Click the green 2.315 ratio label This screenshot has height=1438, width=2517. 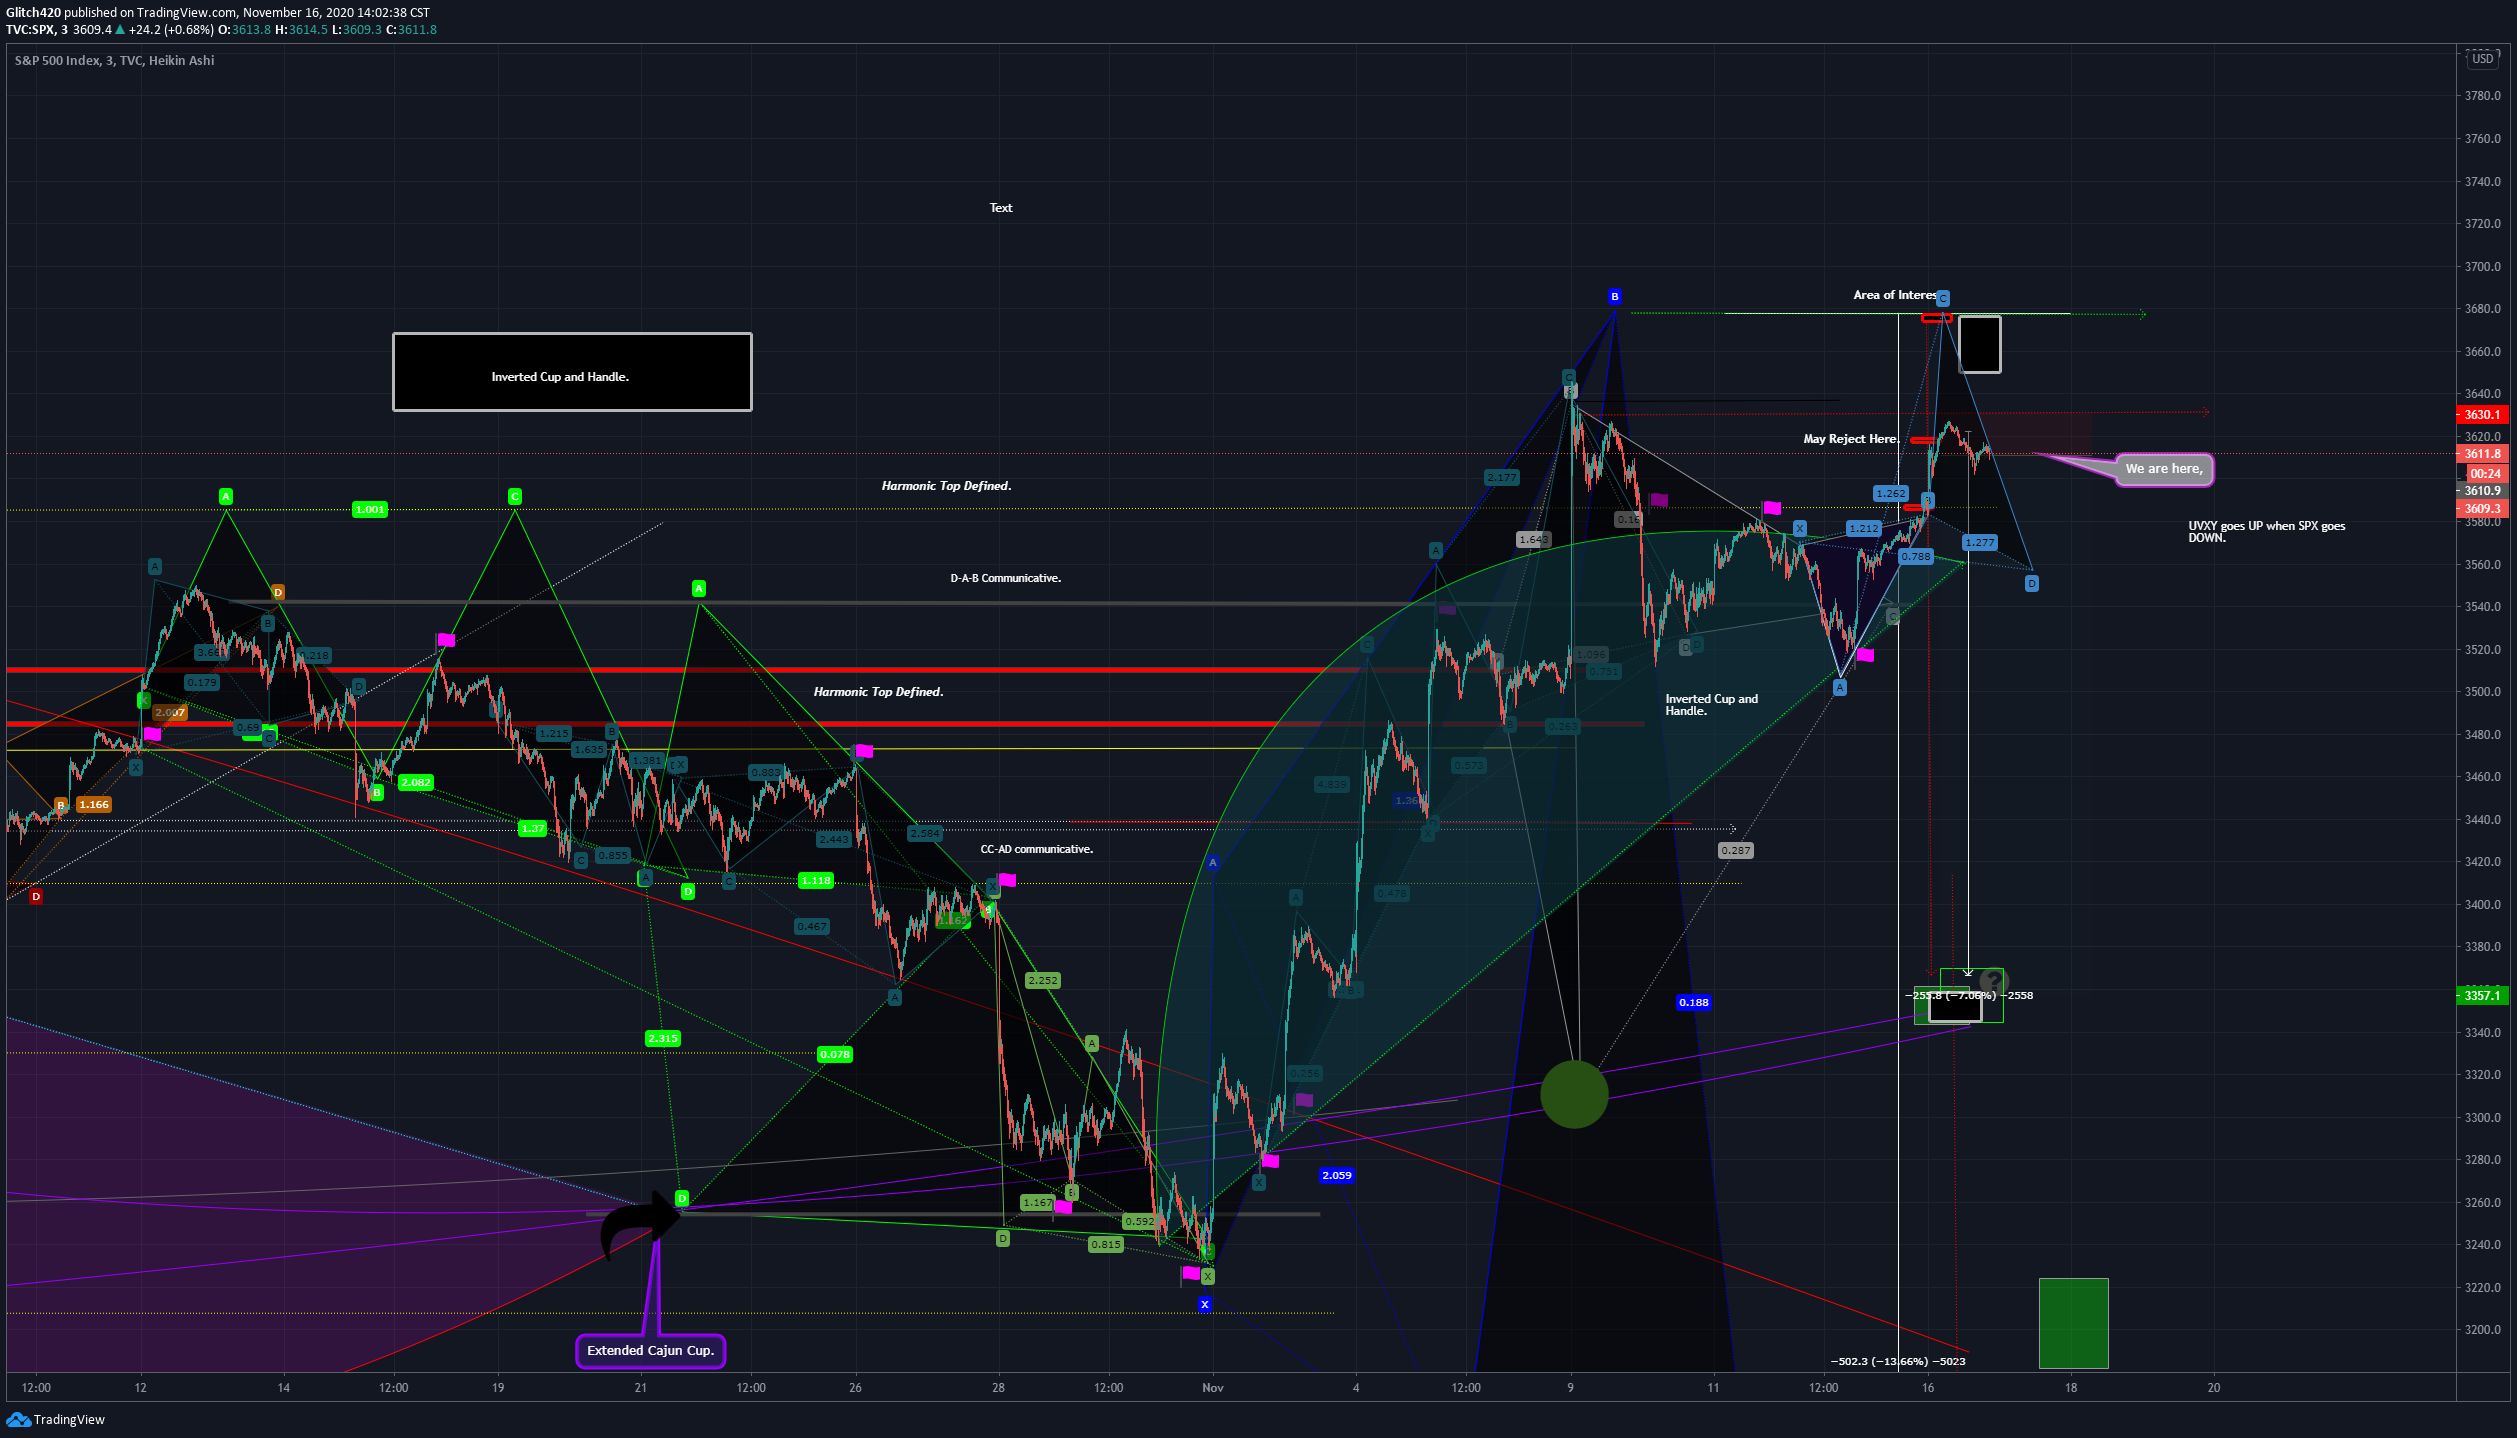pyautogui.click(x=663, y=1038)
